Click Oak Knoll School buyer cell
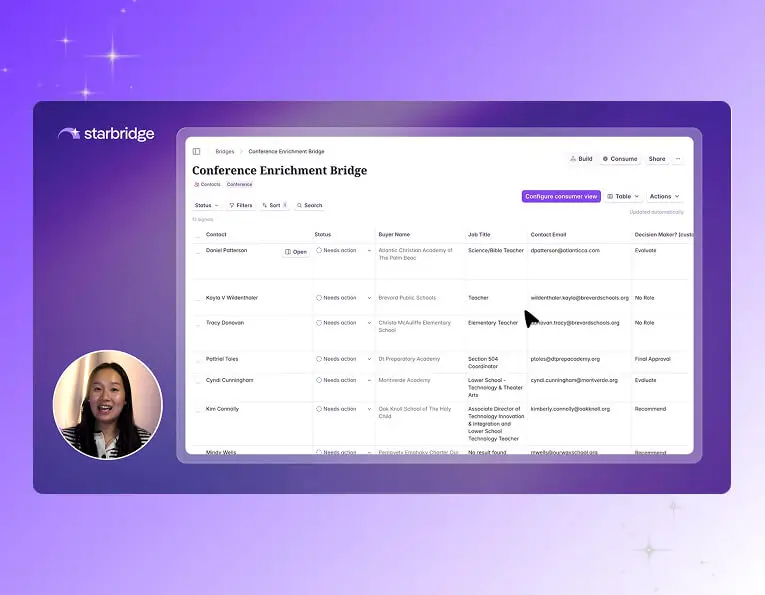Image resolution: width=765 pixels, height=595 pixels. tap(415, 413)
